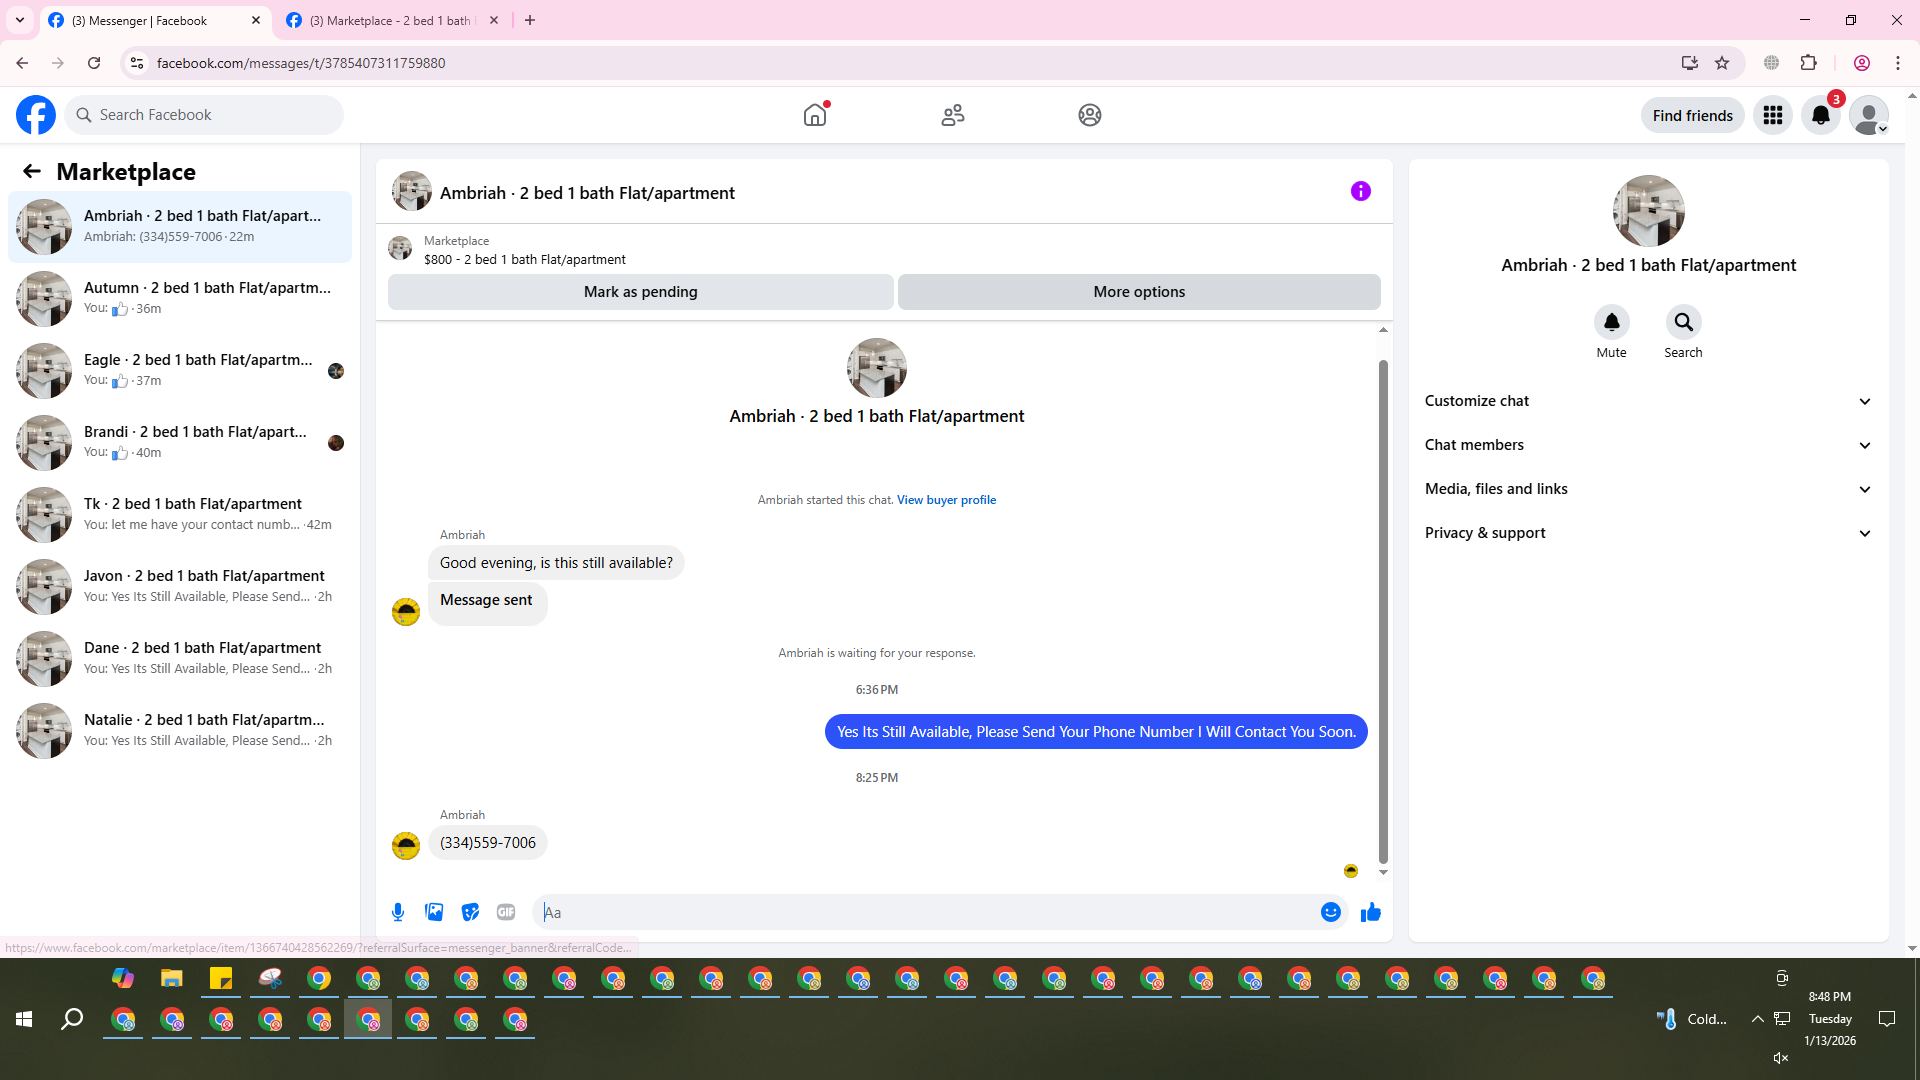Screen dimensions: 1920x1080
Task: Click the voice clip microphone icon
Action: (398, 912)
